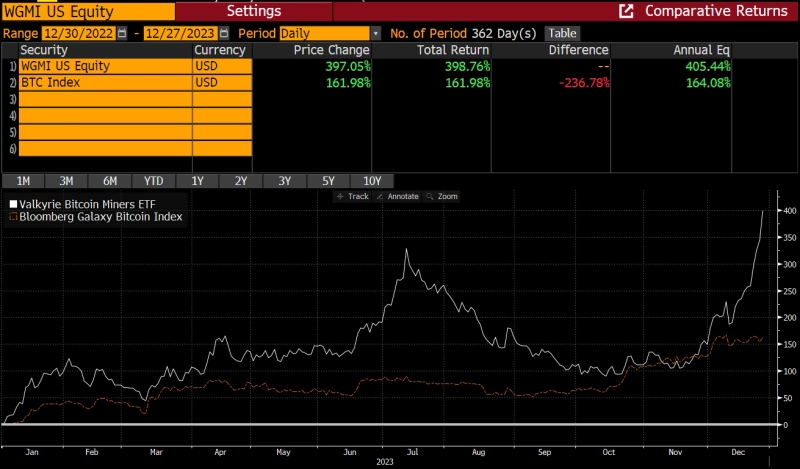This screenshot has width=800, height=469.
Task: Click the Comparative Returns pop-out icon
Action: click(626, 12)
